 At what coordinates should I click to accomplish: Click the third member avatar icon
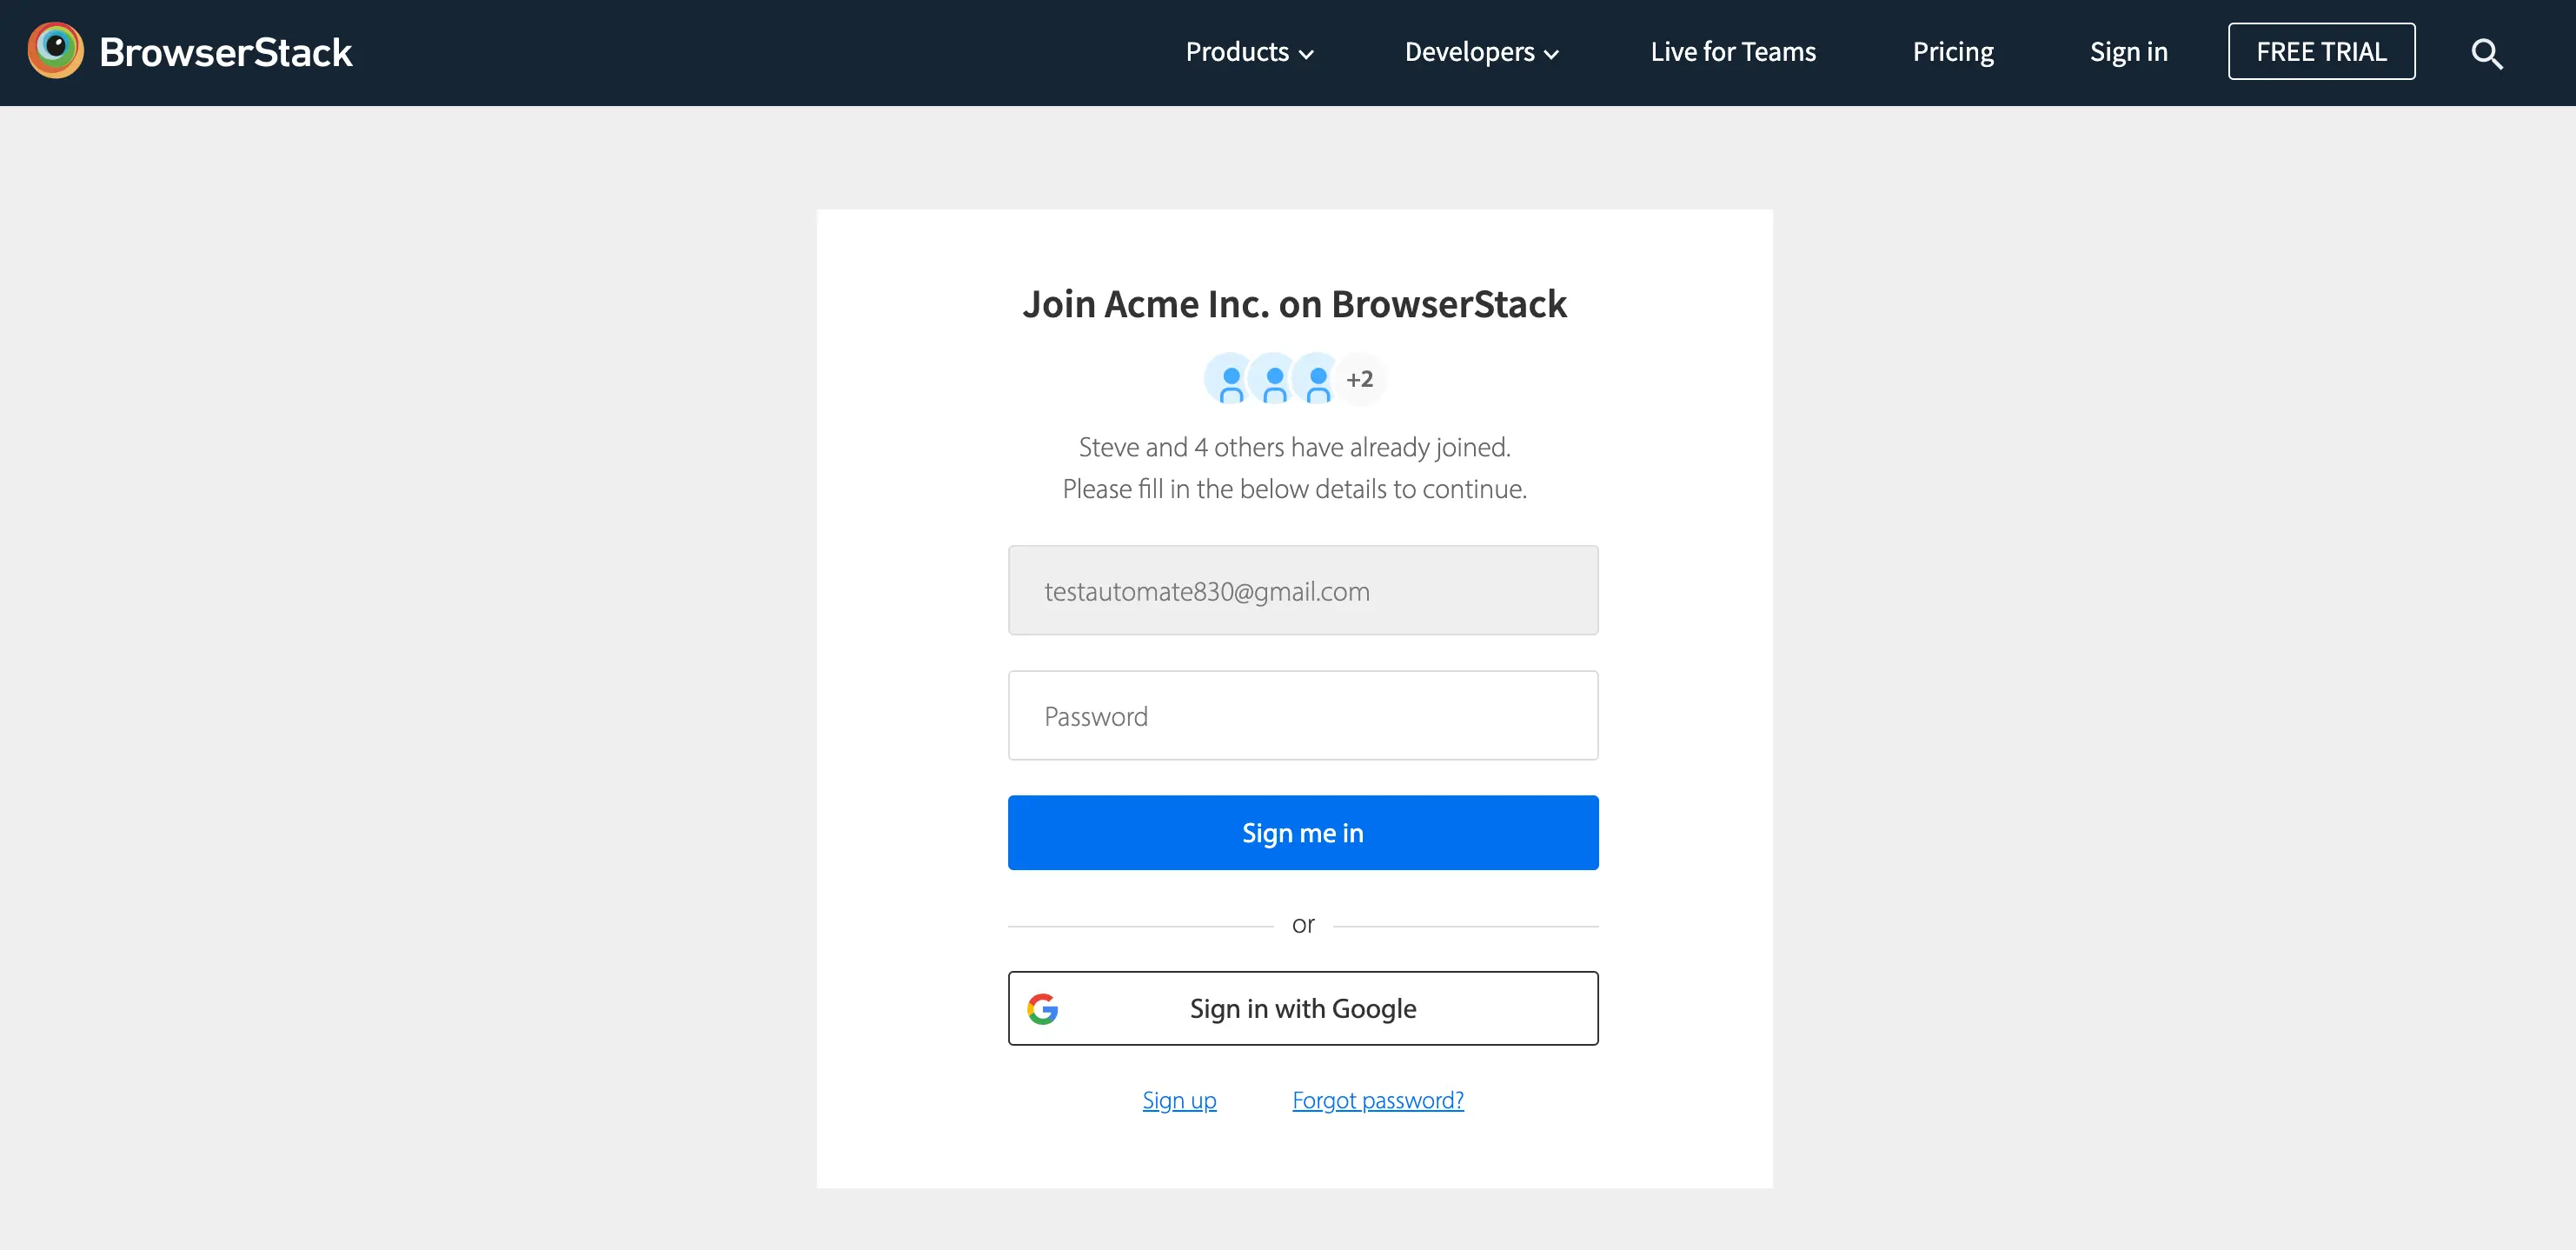1318,380
